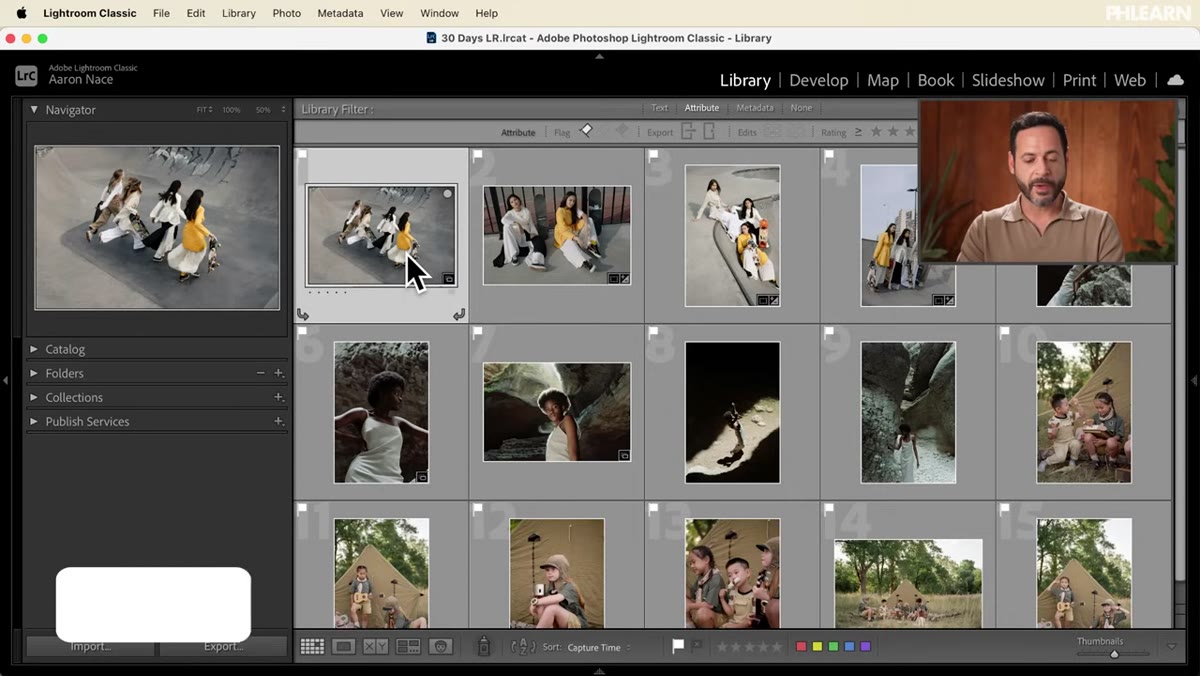Viewport: 1200px width, 676px height.
Task: Toggle quick collection marker on photo 1
Action: pyautogui.click(x=447, y=194)
